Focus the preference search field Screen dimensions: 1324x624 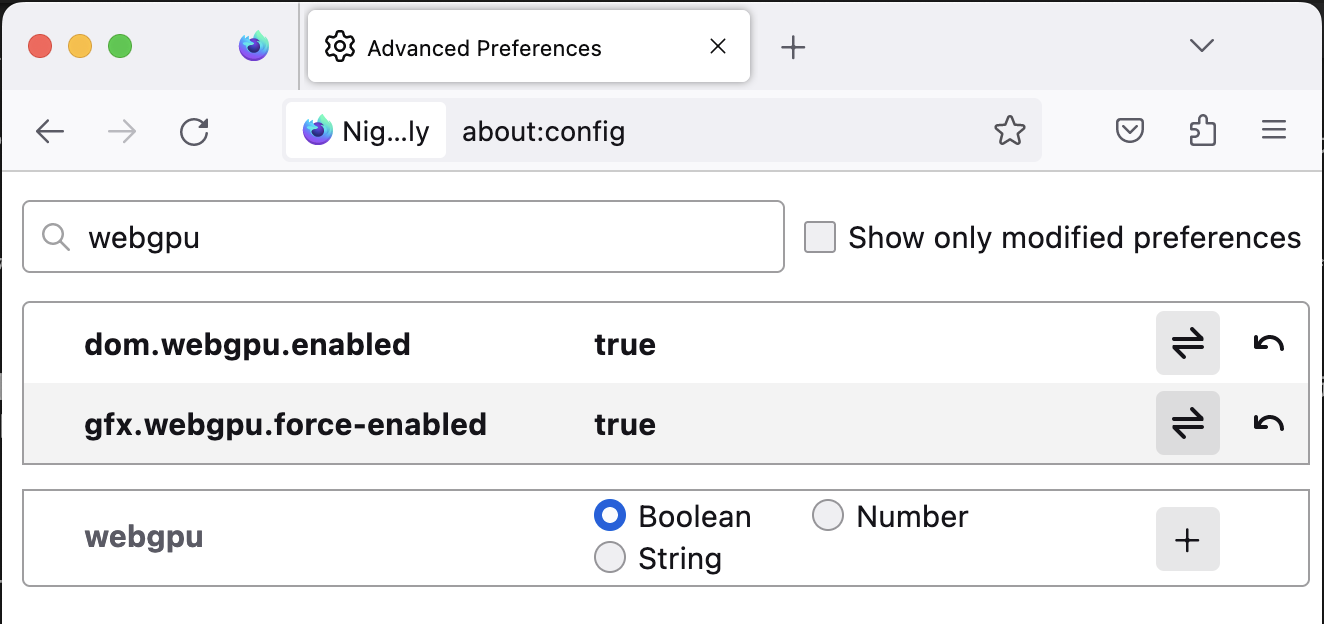[403, 237]
